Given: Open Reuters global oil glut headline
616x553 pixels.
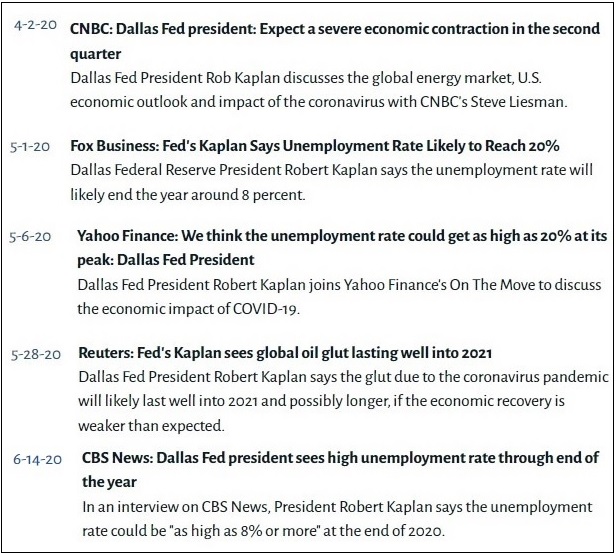Looking at the screenshot, I should (x=285, y=353).
